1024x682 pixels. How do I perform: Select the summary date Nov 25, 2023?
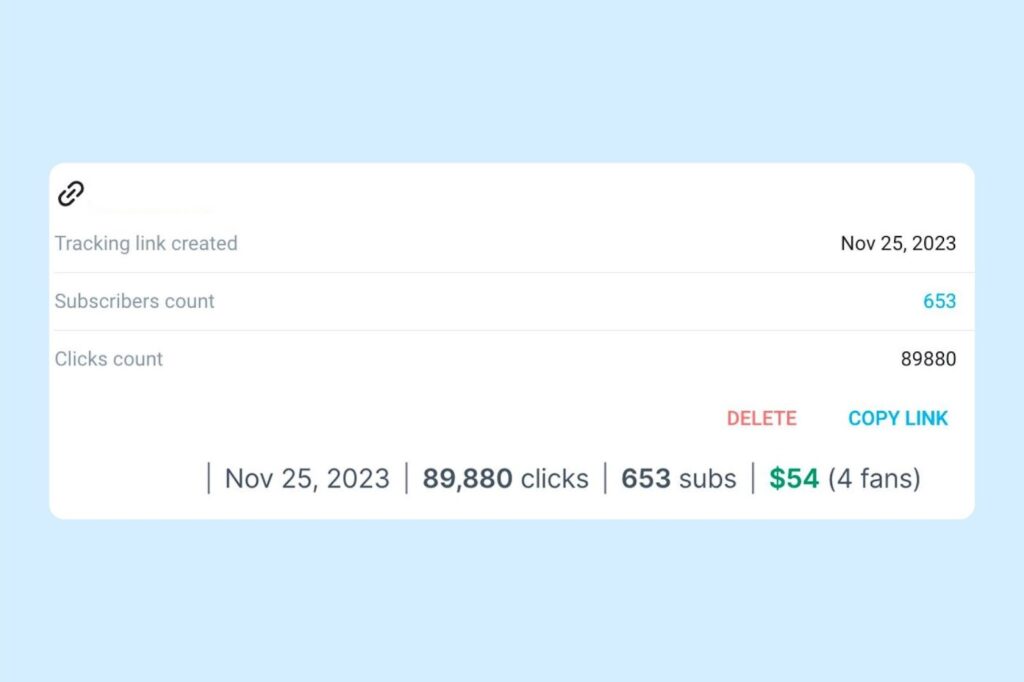pyautogui.click(x=306, y=478)
